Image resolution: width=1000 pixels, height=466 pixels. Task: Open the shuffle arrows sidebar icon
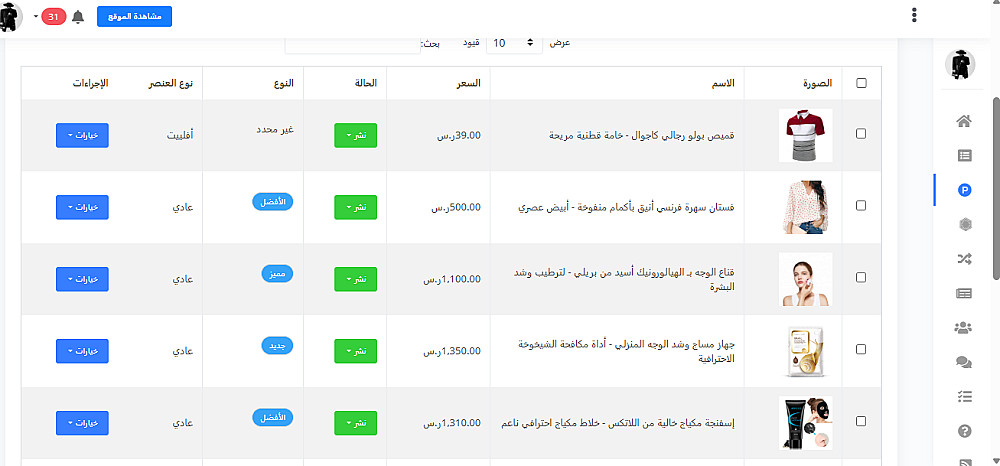(964, 258)
